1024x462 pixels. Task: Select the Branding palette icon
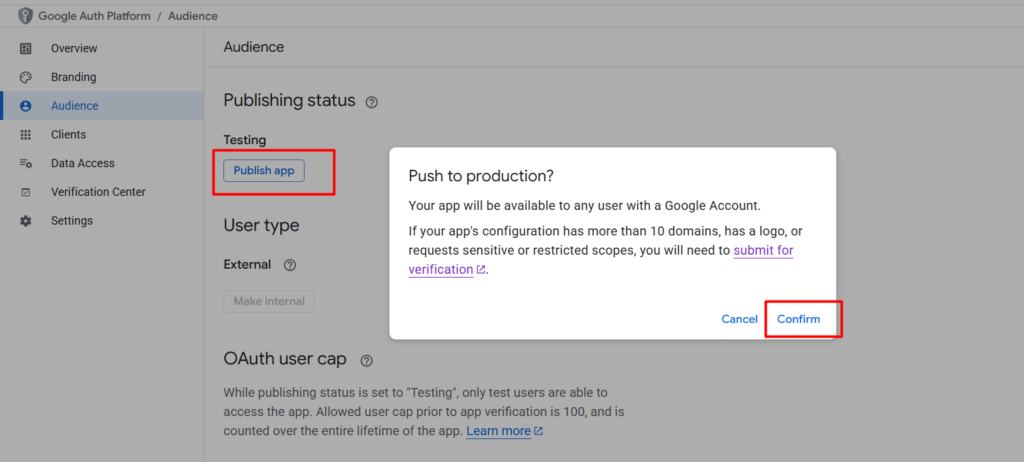25,77
